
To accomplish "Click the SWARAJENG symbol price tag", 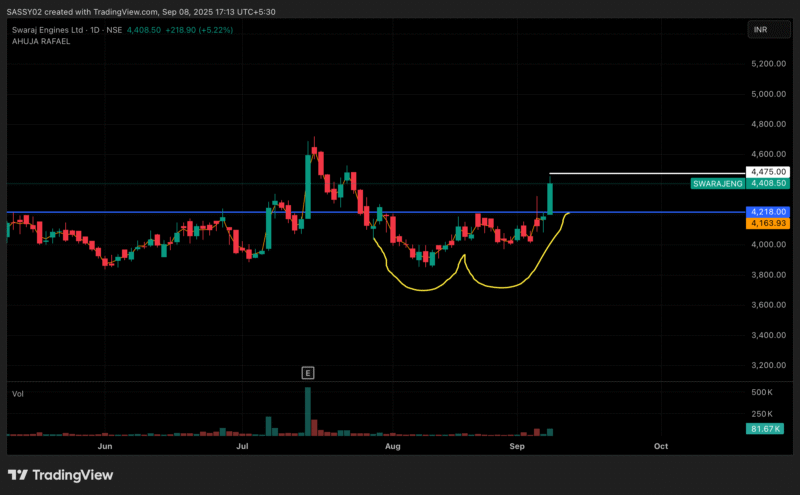I will 717,183.
